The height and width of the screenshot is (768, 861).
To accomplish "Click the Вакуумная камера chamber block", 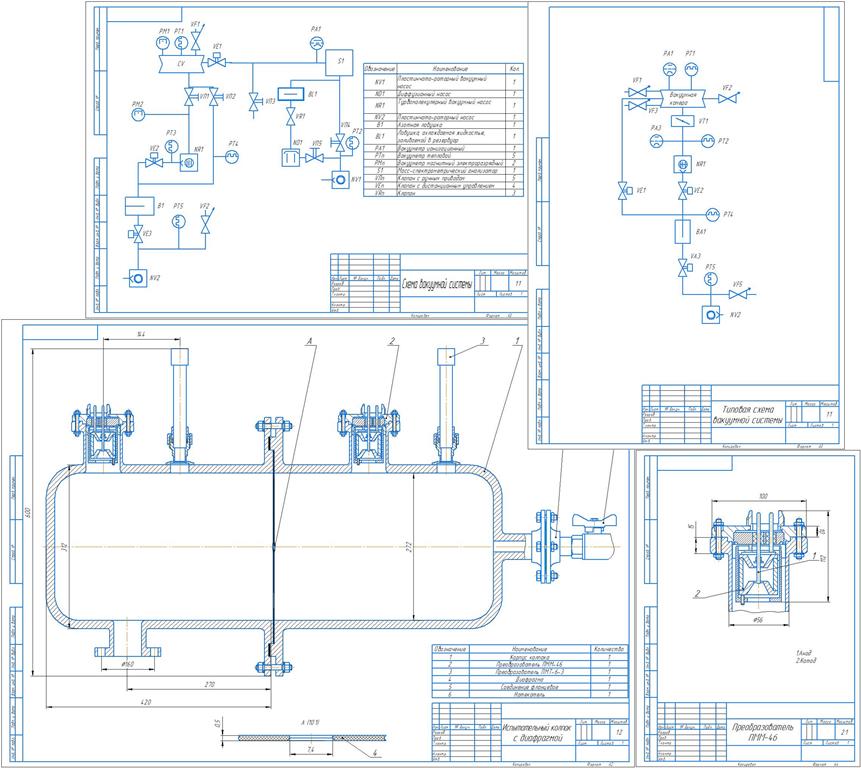I will pos(683,99).
